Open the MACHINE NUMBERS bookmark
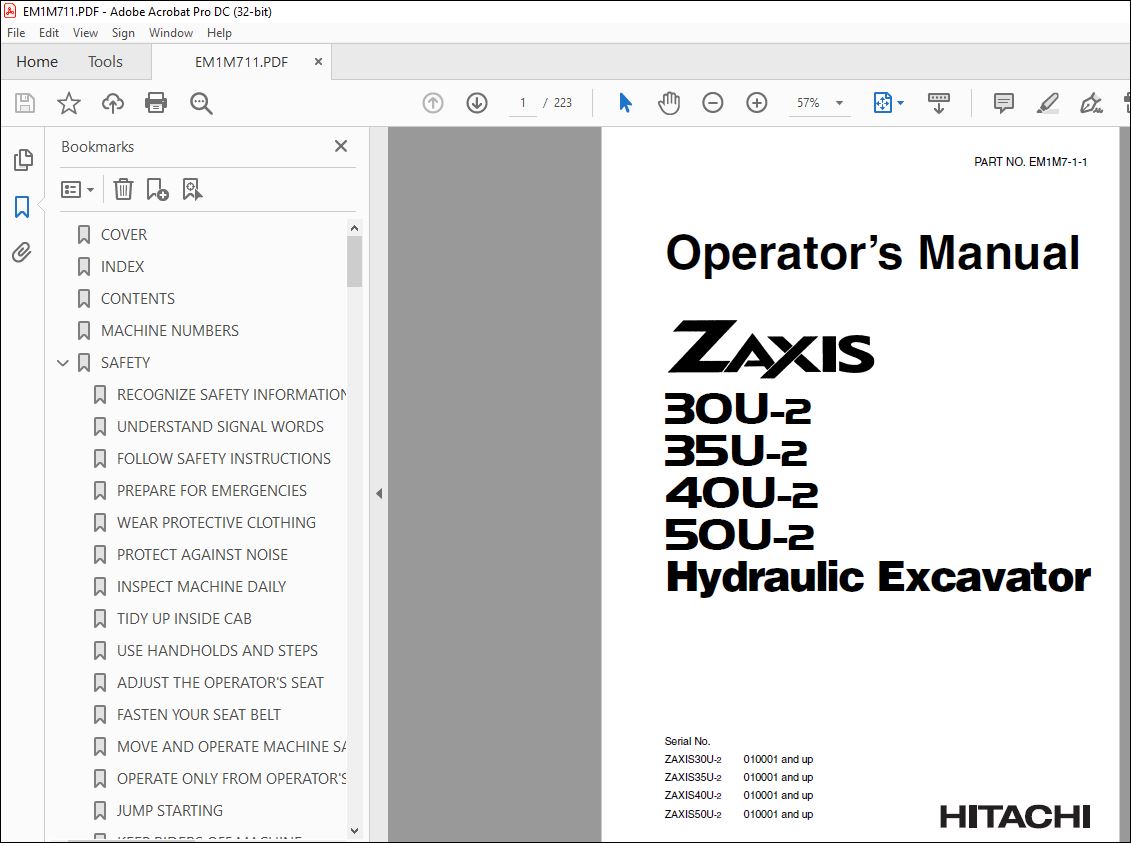Screen dimensions: 1131x843 [x=170, y=330]
